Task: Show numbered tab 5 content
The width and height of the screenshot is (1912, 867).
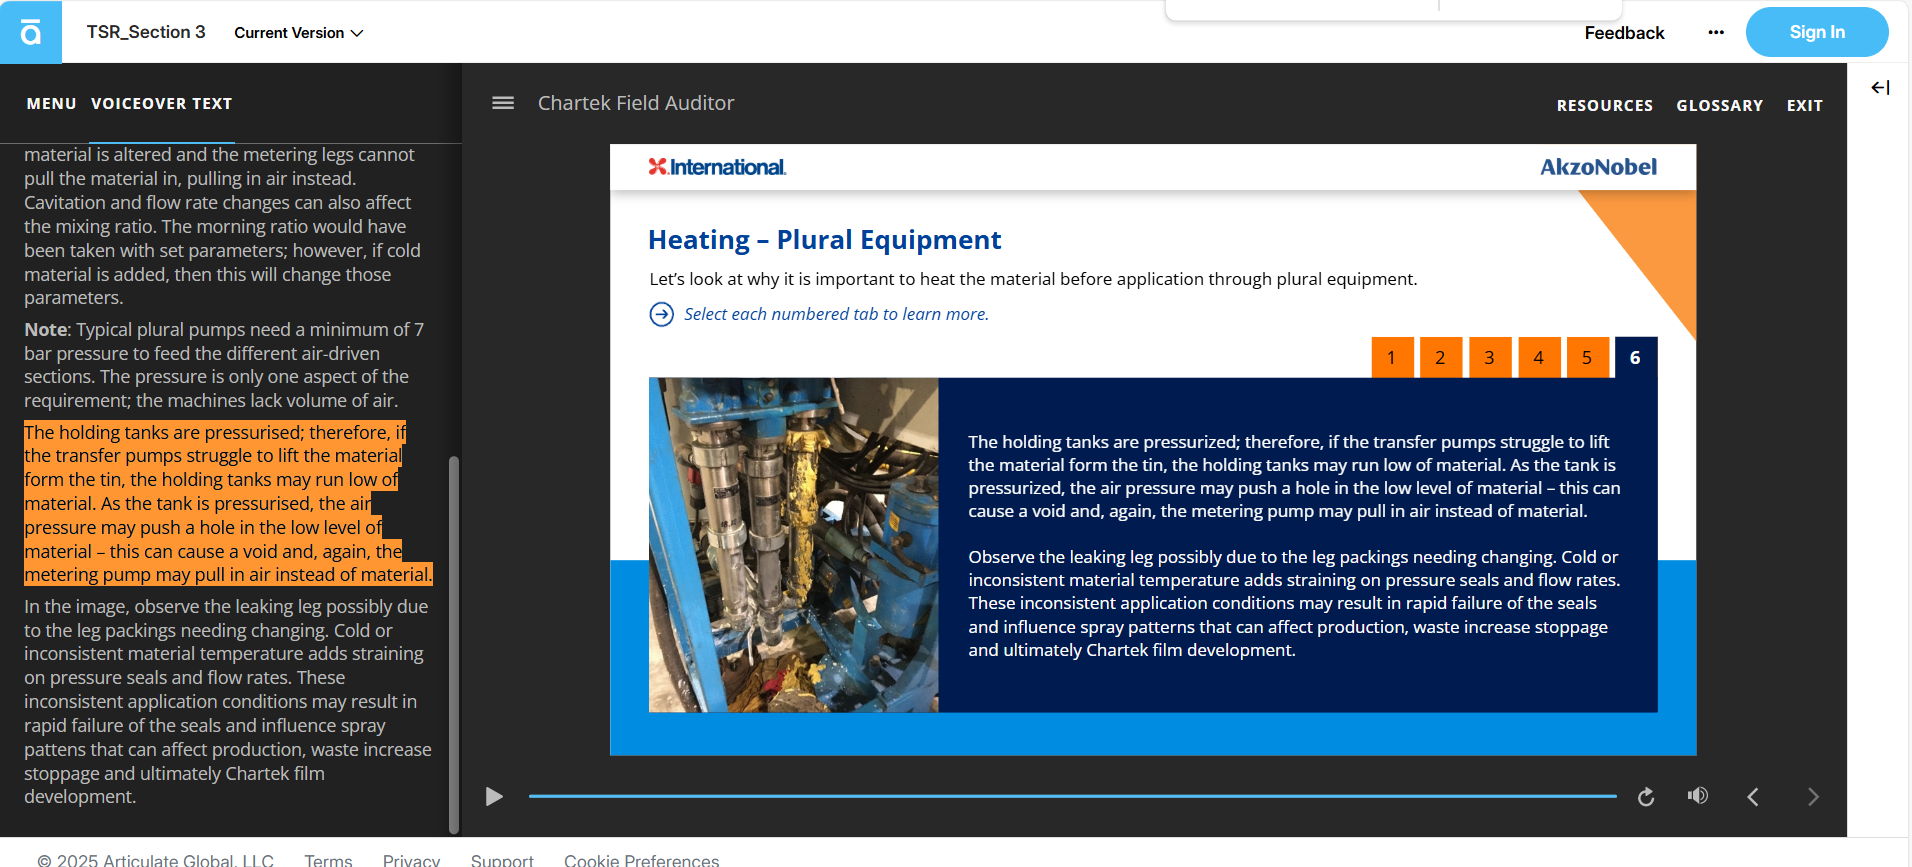Action: click(x=1587, y=358)
